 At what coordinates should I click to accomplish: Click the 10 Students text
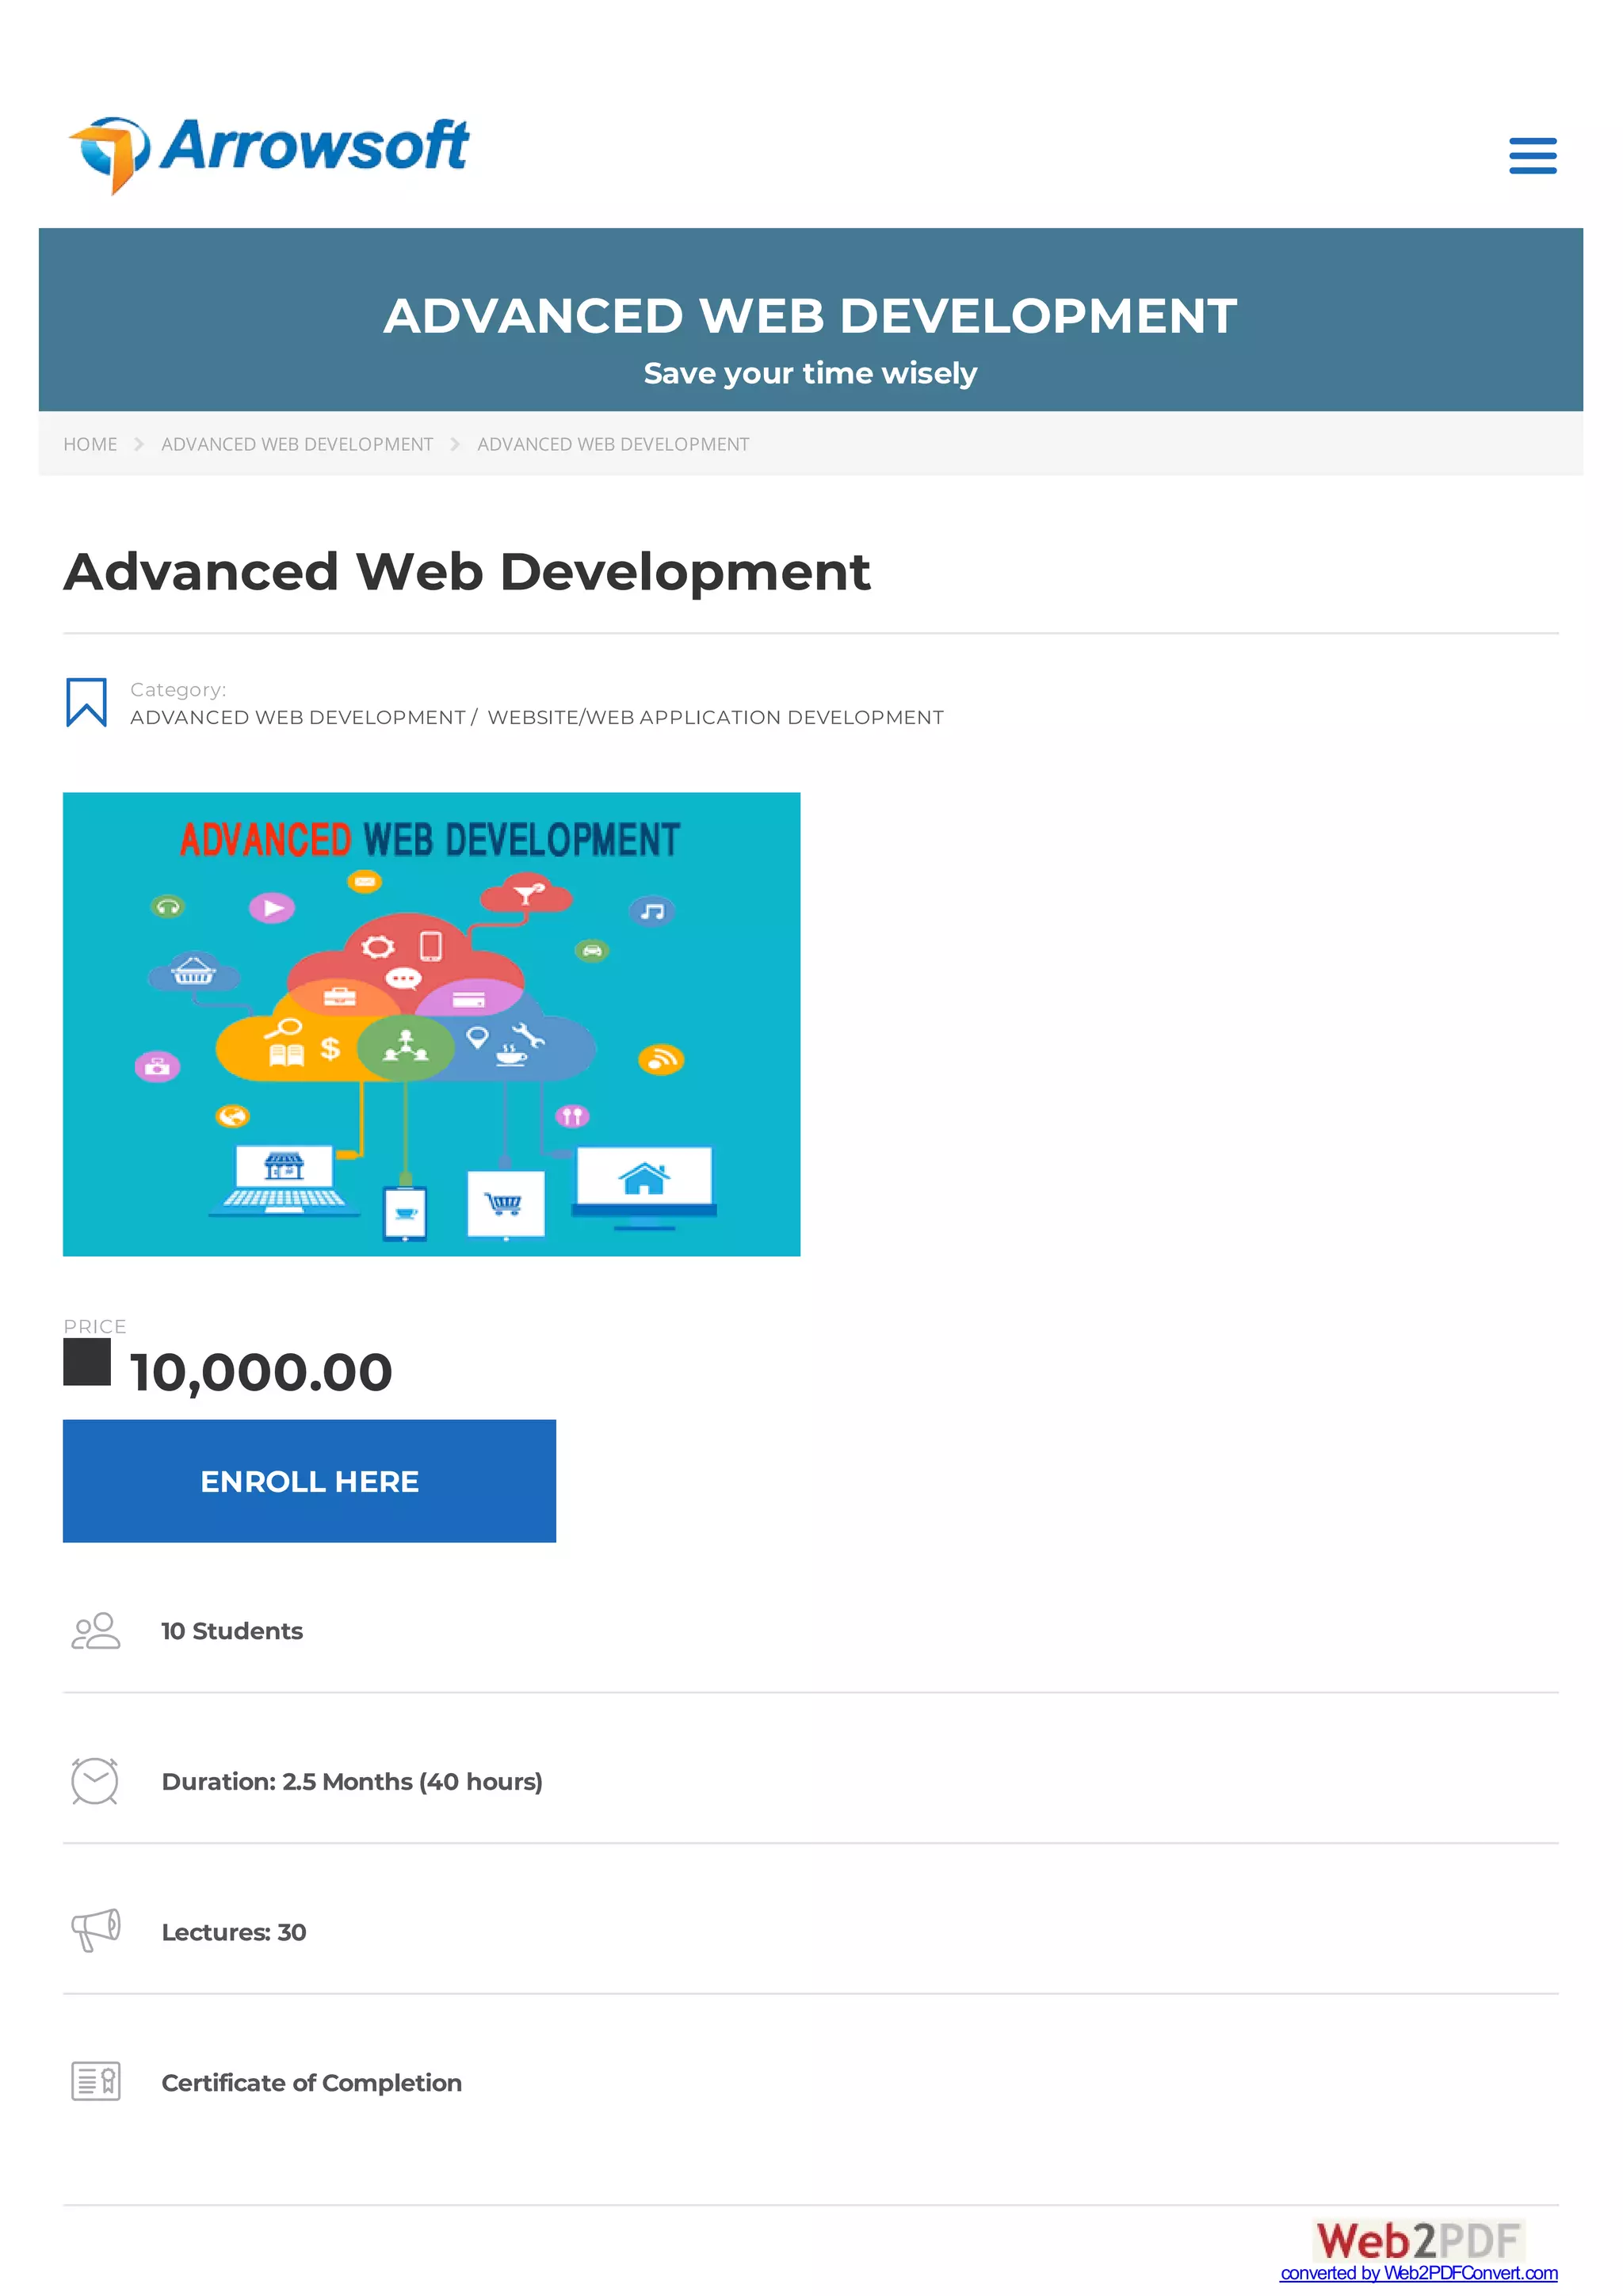[x=232, y=1631]
